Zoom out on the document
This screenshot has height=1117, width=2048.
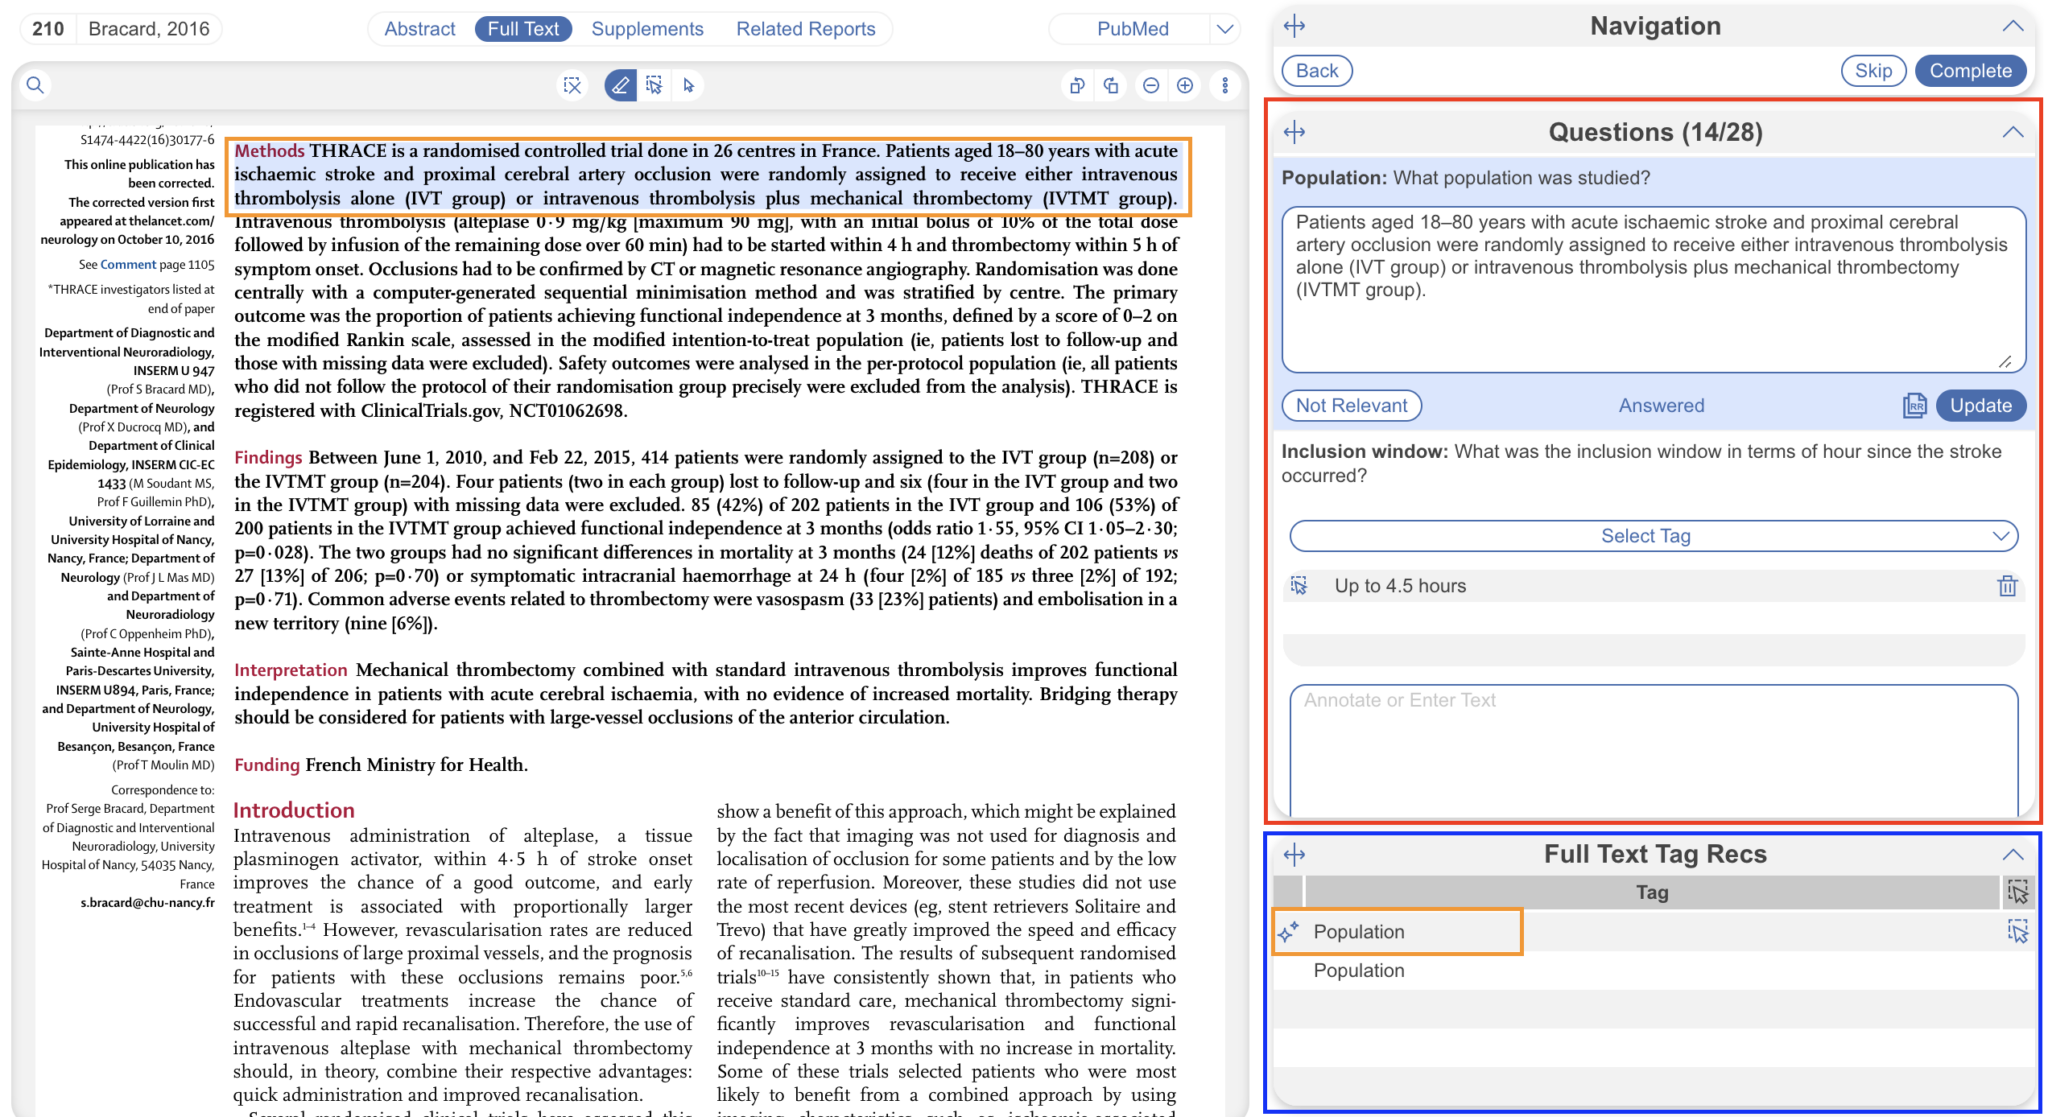1151,85
